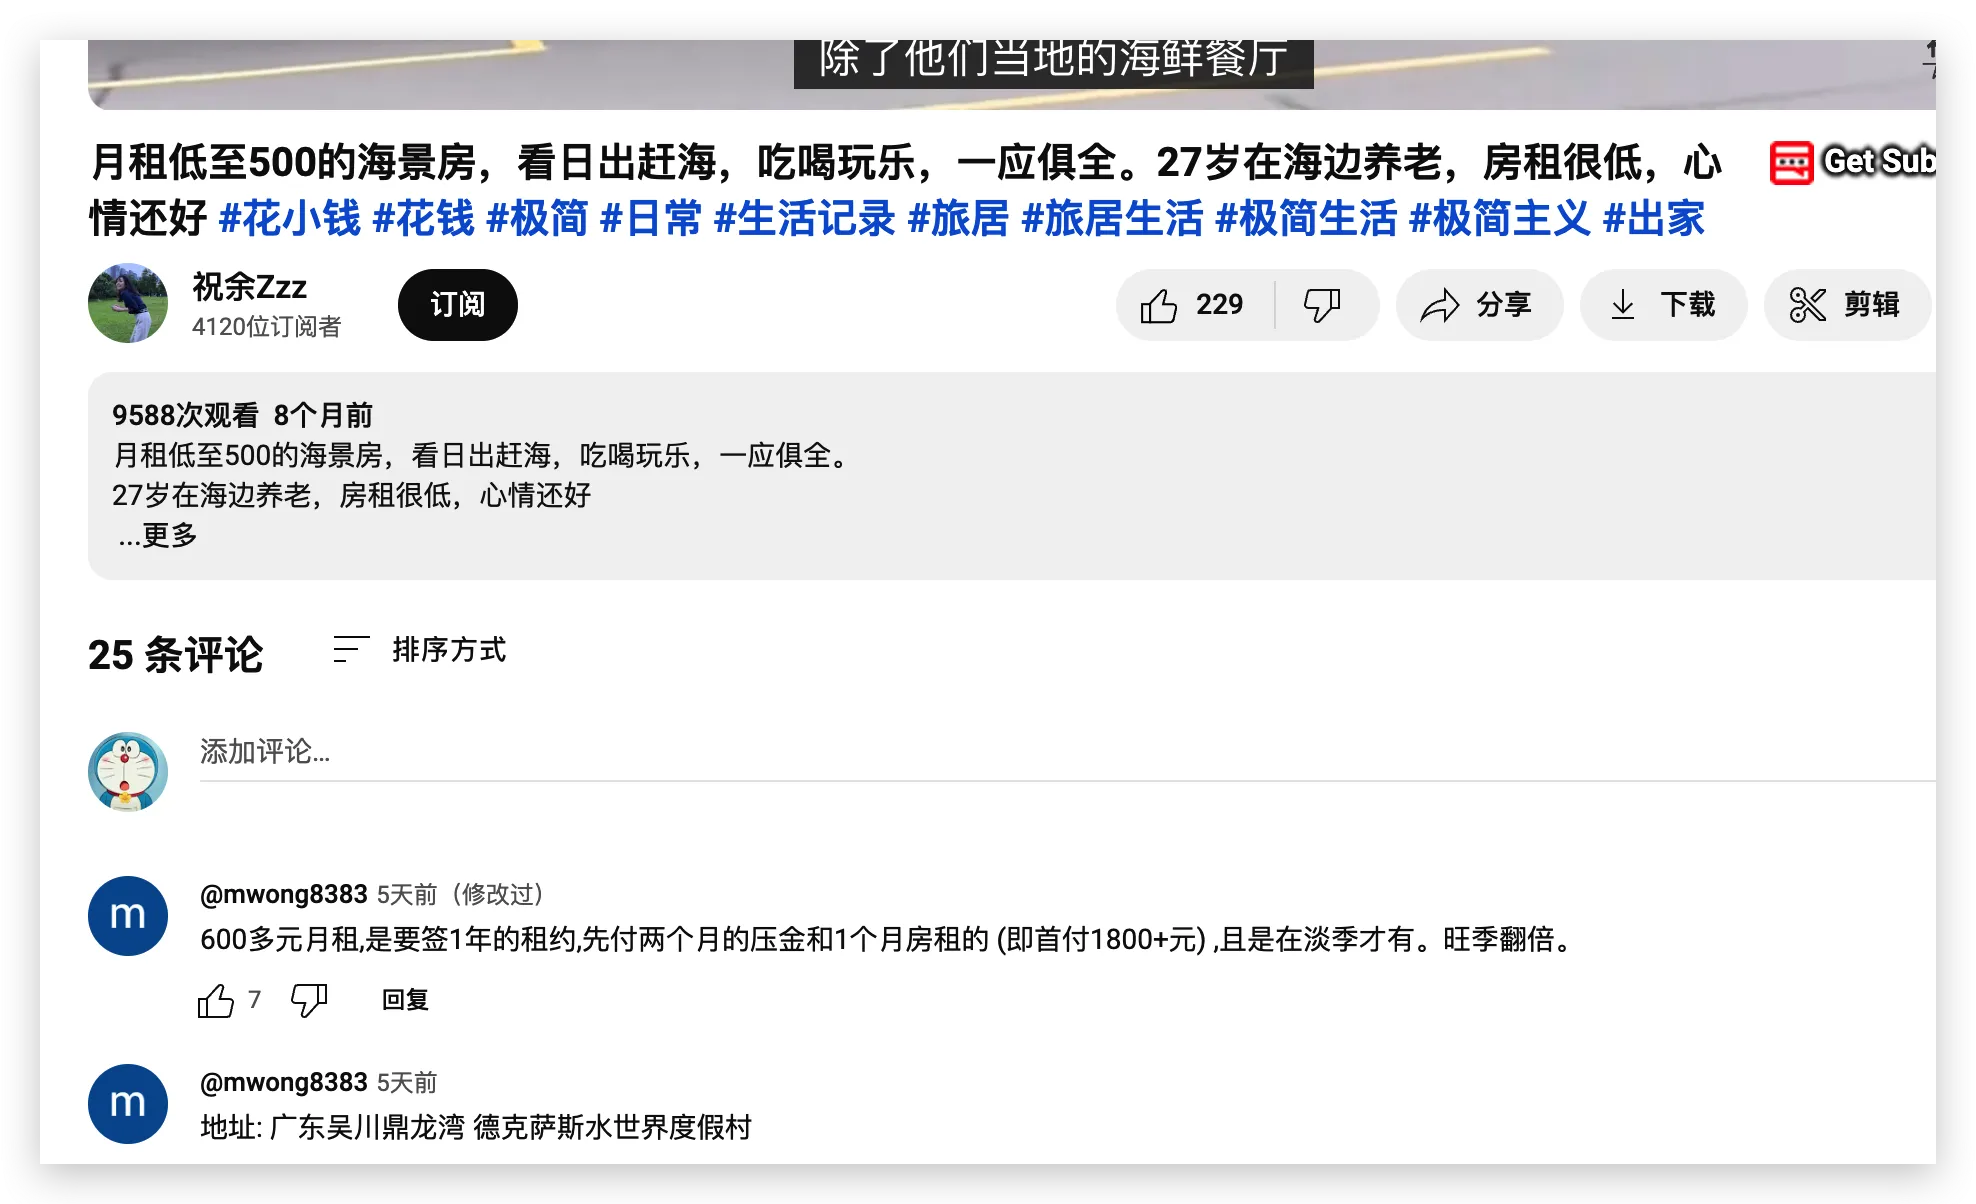Image resolution: width=1976 pixels, height=1204 pixels.
Task: Expand the description with ...更多
Action: (158, 536)
